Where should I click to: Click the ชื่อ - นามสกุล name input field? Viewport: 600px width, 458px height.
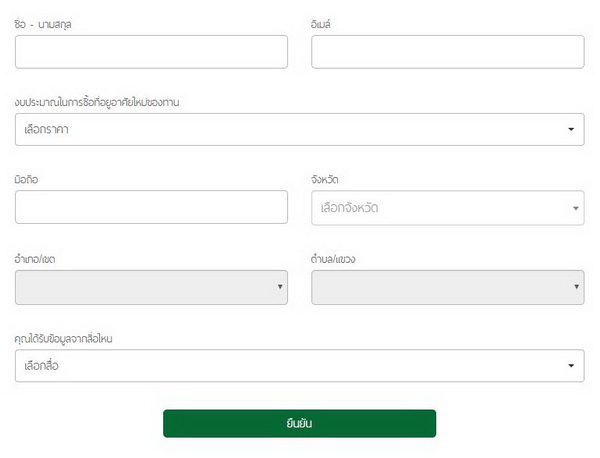point(151,52)
